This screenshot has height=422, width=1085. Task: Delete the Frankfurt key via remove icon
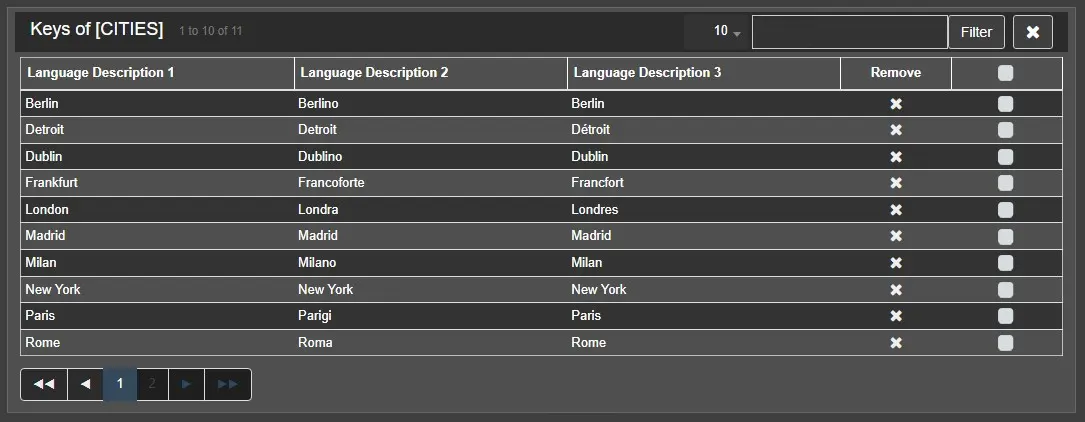pos(896,183)
